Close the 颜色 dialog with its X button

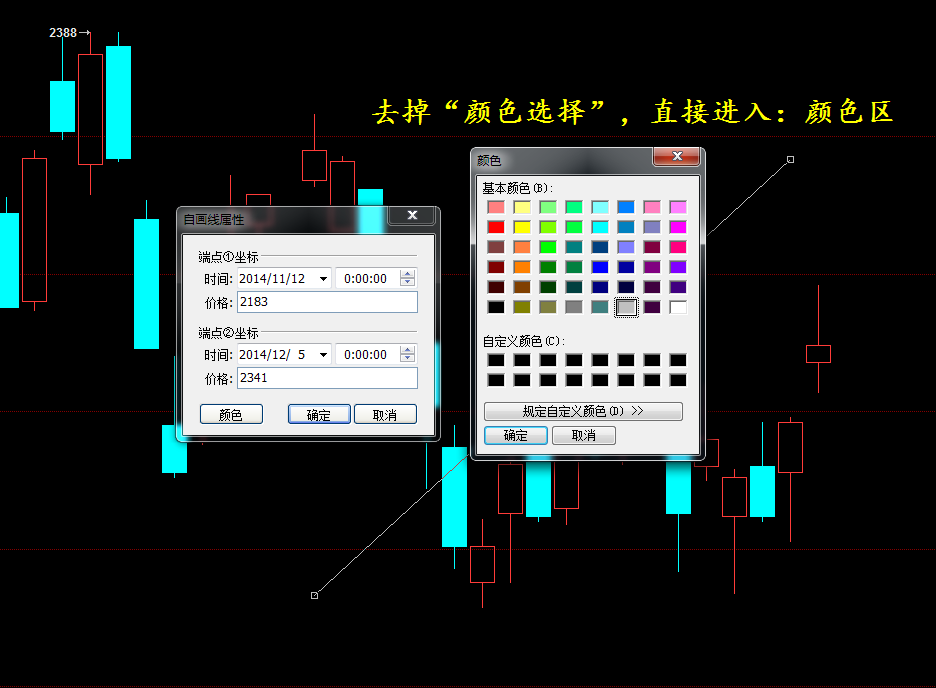click(x=676, y=157)
